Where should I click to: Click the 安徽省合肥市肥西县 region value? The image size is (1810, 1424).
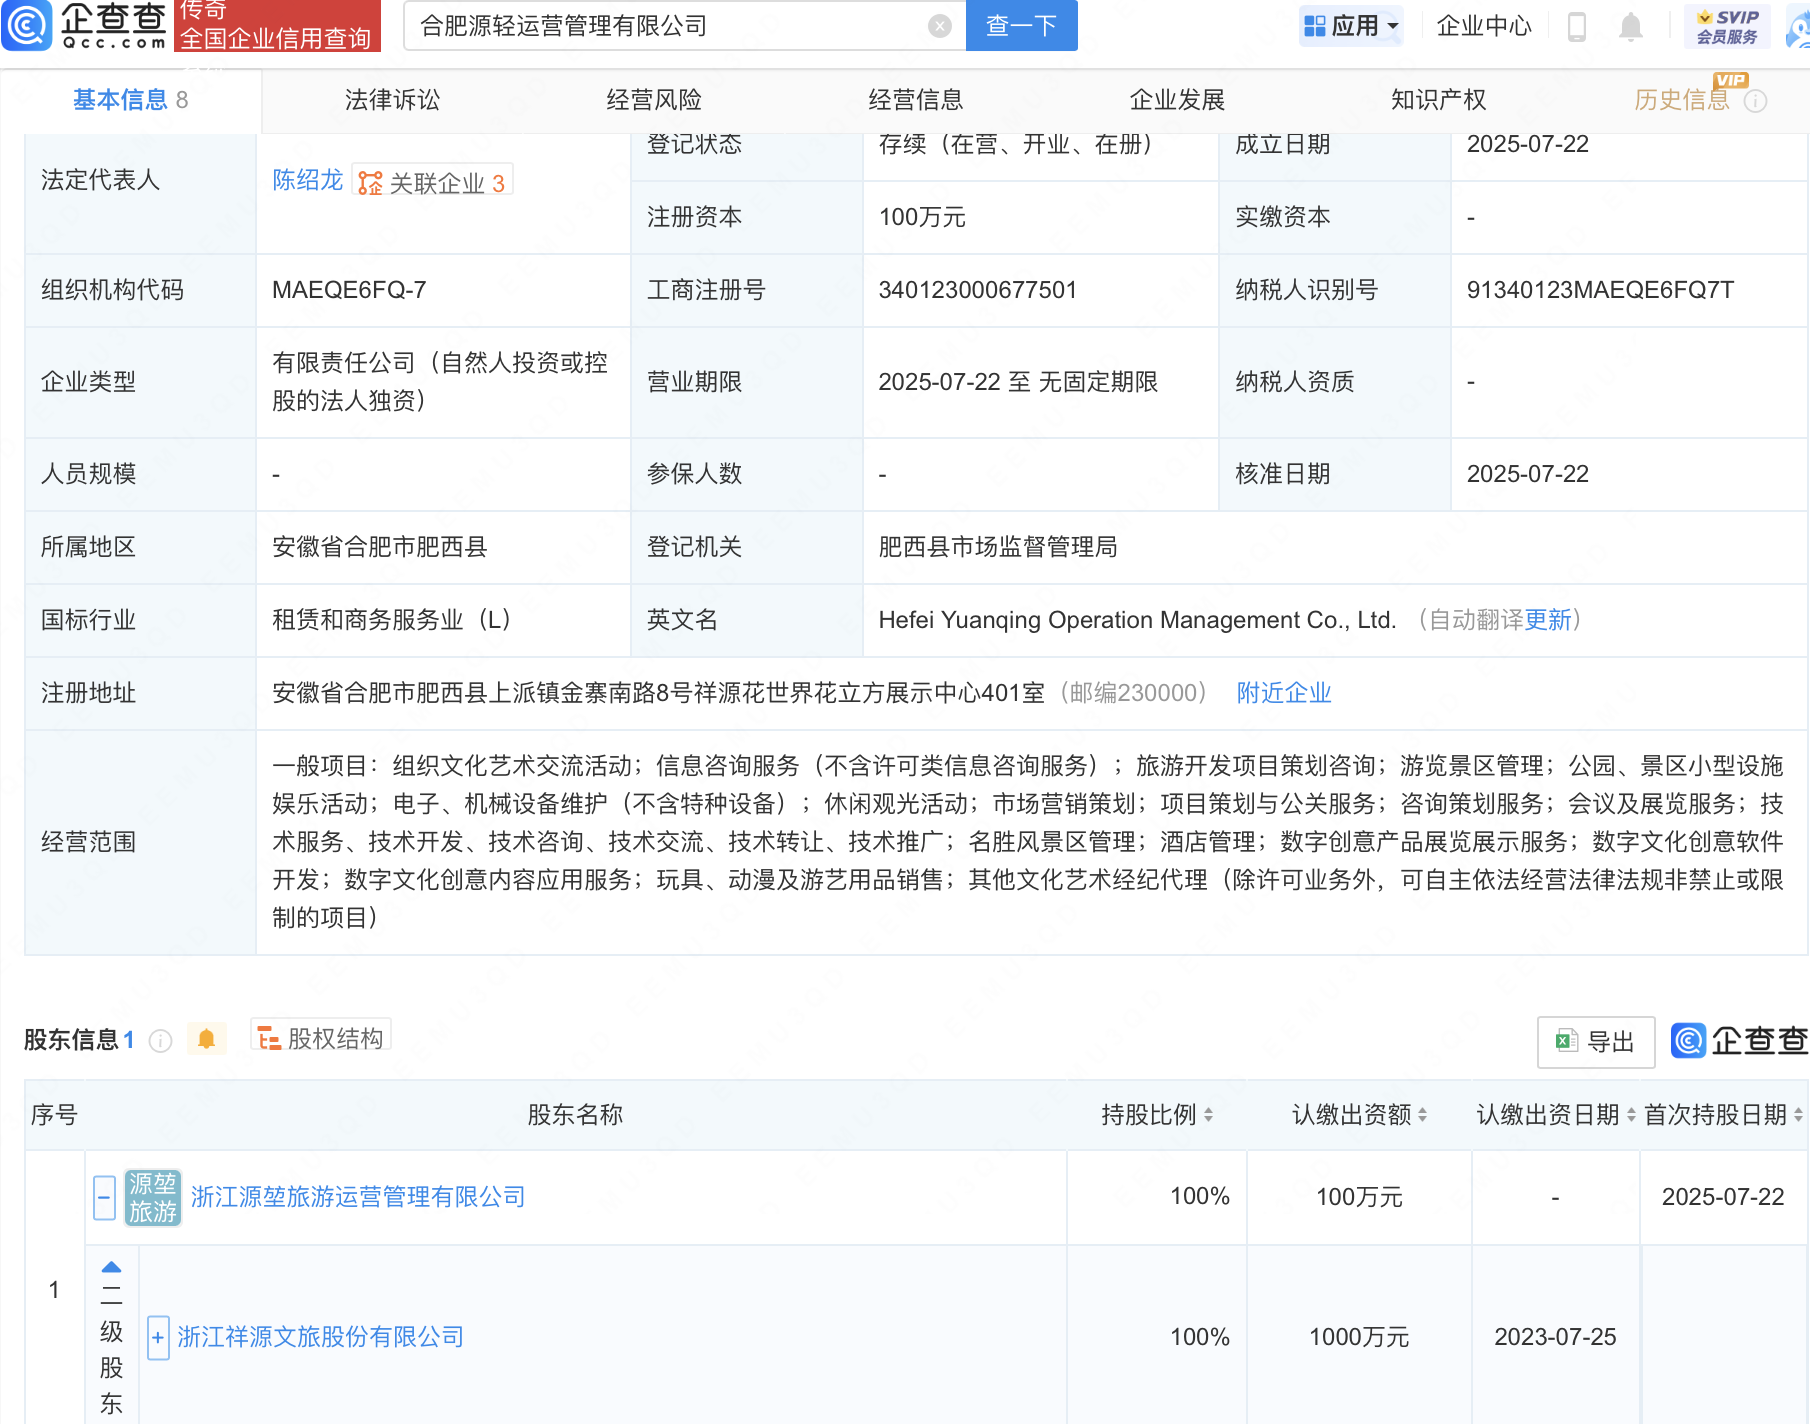click(x=380, y=547)
